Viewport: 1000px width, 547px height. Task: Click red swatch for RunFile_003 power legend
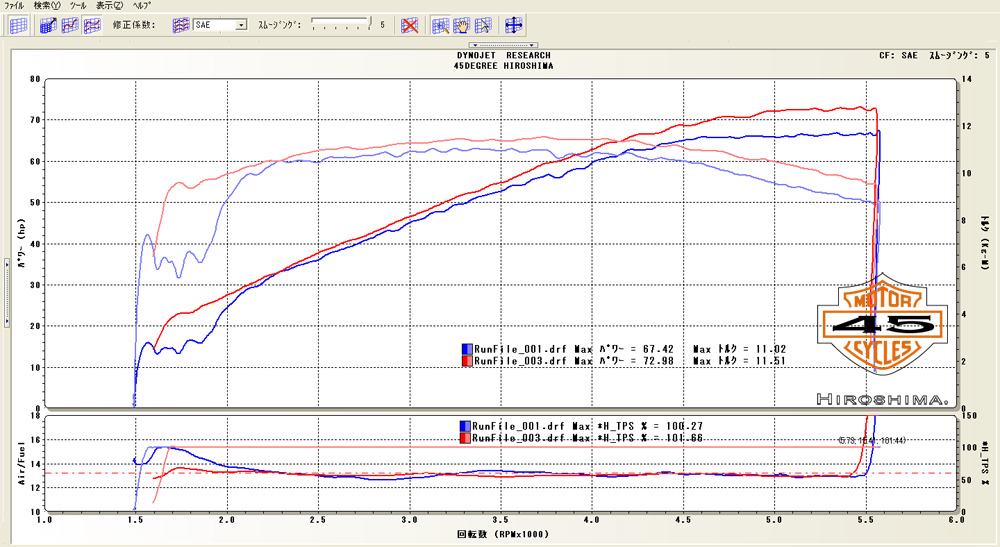click(x=466, y=361)
